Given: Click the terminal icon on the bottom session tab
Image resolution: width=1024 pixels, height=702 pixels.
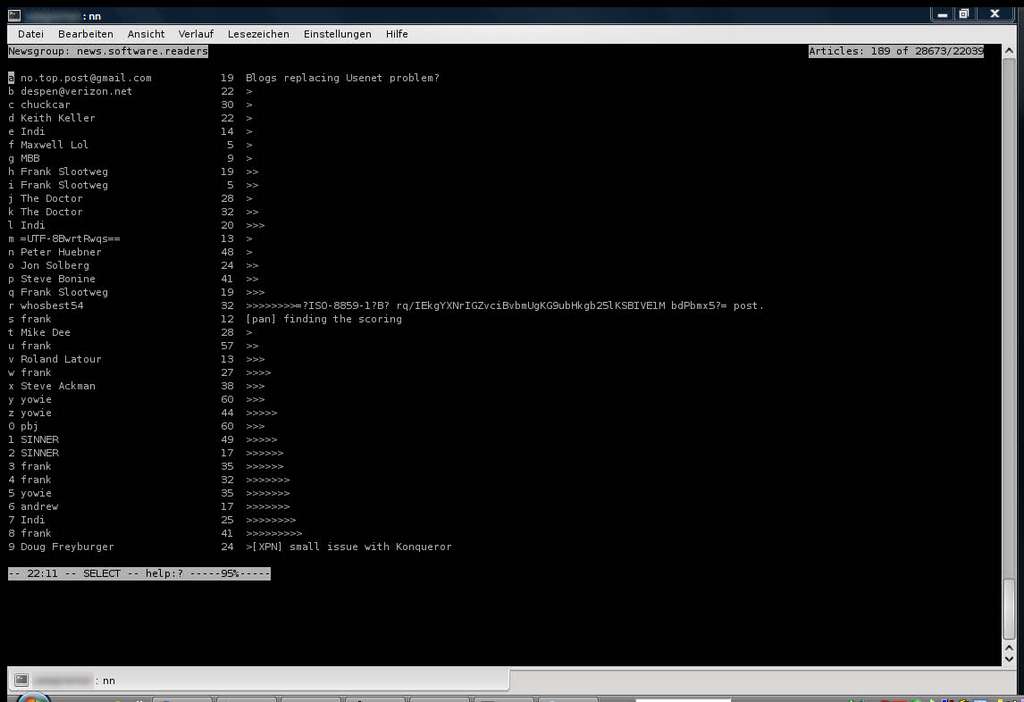Looking at the screenshot, I should [20, 680].
